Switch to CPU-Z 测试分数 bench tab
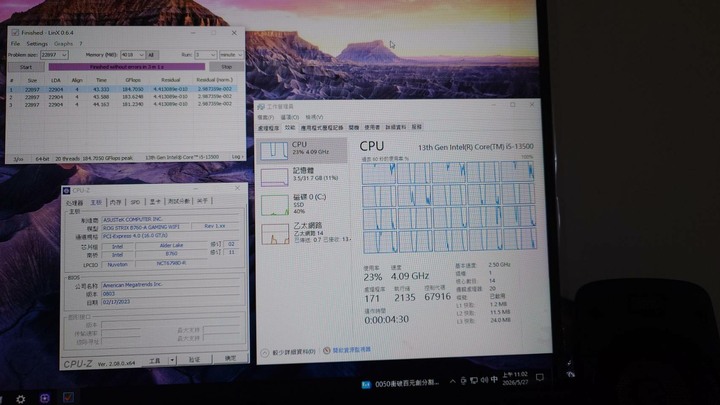Screen dimensions: 720x405 click(x=179, y=201)
